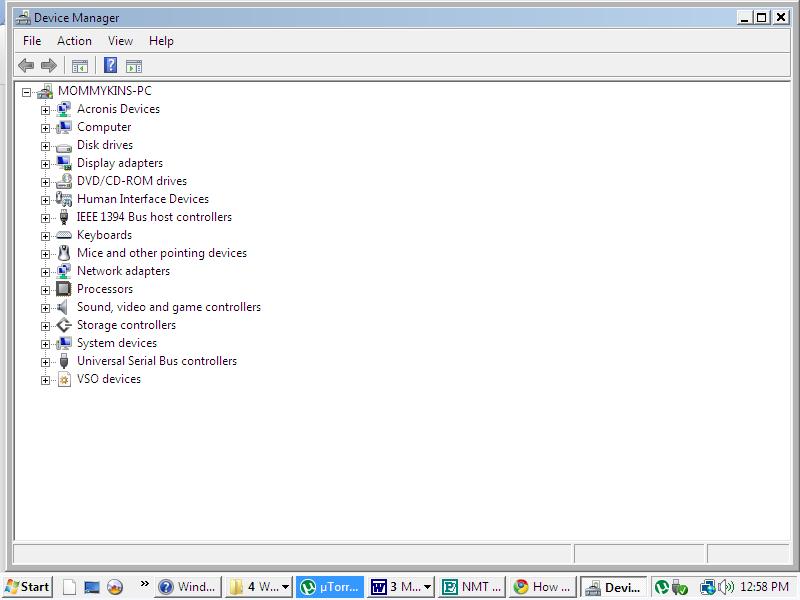Expand the Universal Serial Bus controllers node
Viewport: 800px width, 600px height.
coord(45,362)
